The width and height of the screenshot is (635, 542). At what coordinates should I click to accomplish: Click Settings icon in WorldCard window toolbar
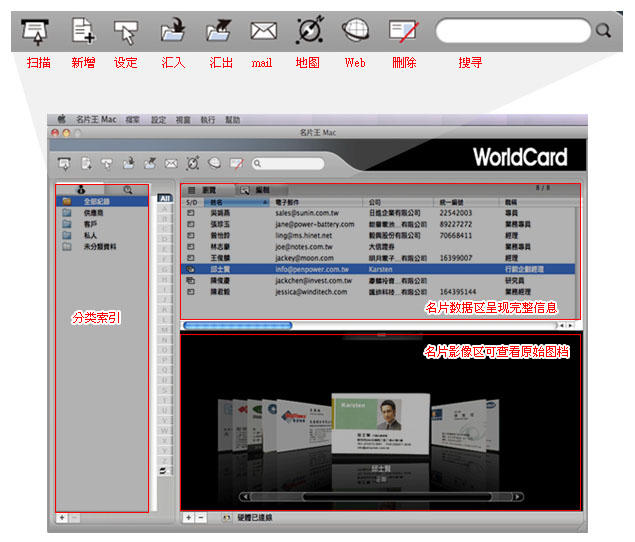[x=107, y=164]
